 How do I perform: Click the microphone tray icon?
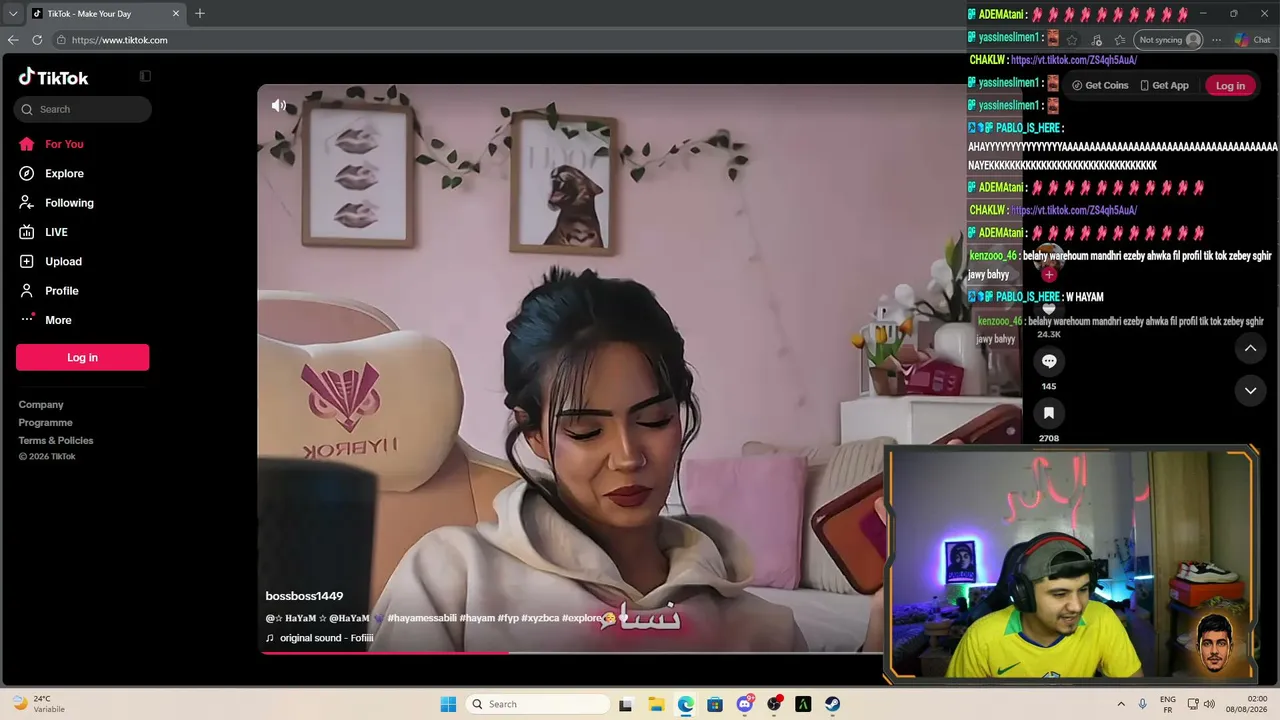[1143, 704]
